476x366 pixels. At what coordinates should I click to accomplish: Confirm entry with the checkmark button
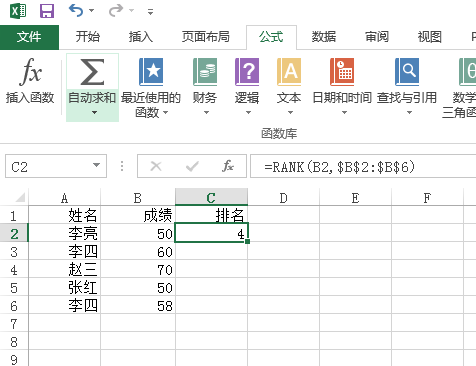pyautogui.click(x=192, y=166)
